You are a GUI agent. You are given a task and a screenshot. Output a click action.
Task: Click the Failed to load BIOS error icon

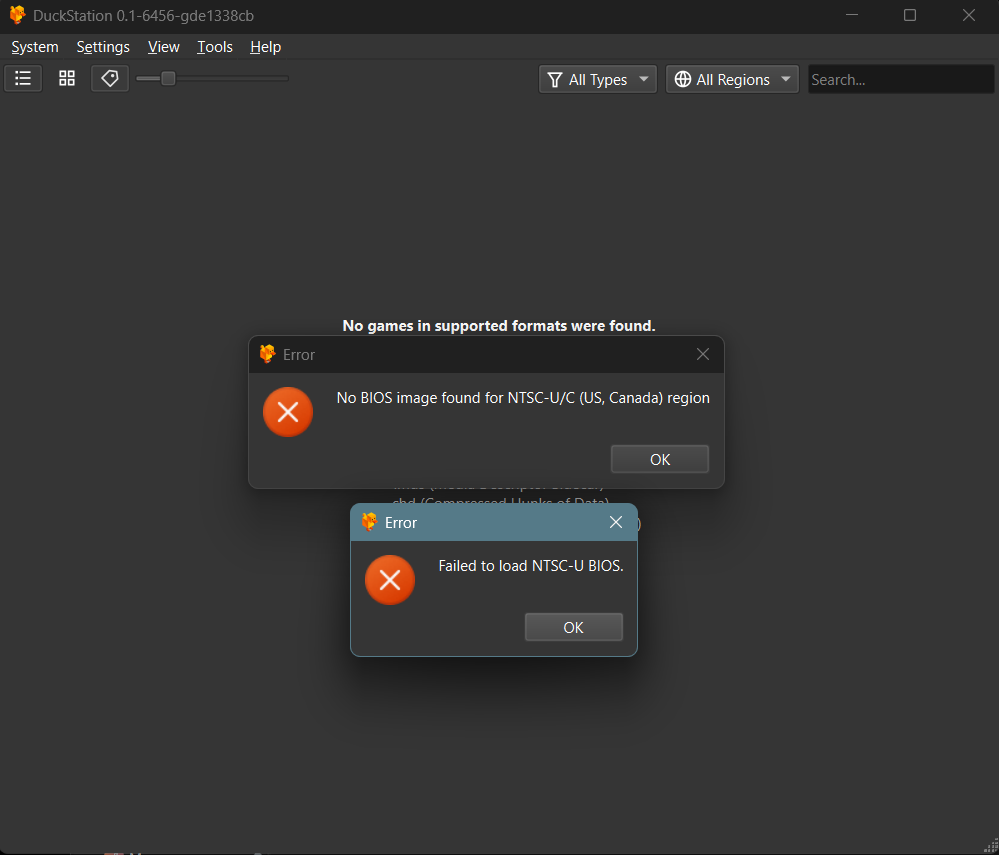390,580
